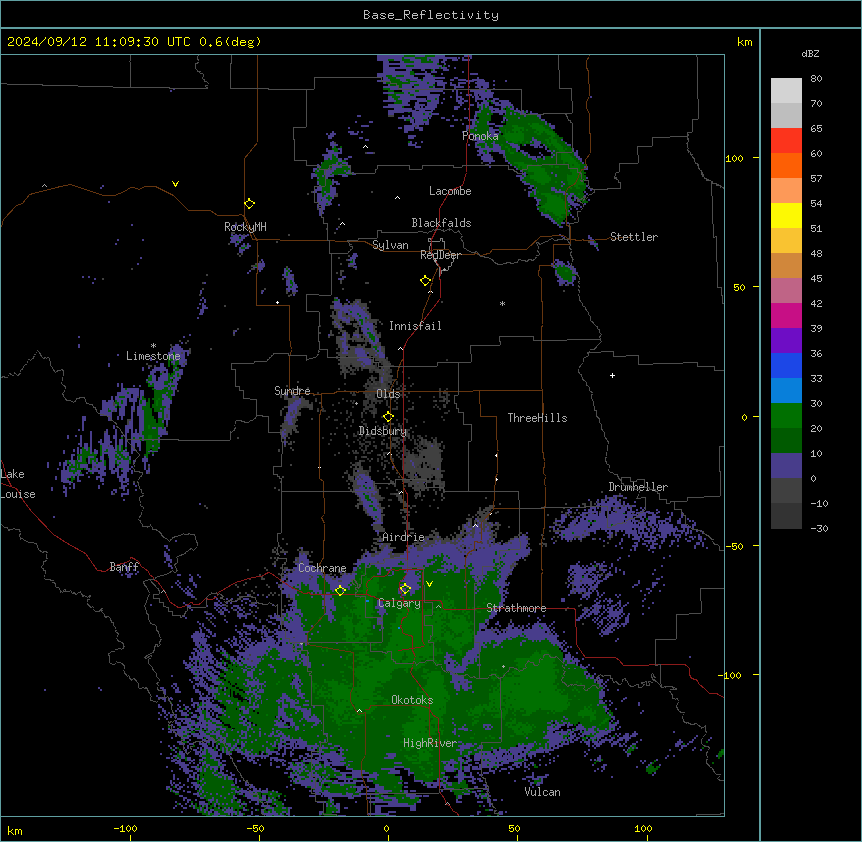Click the Blackfalds city label

coord(441,223)
